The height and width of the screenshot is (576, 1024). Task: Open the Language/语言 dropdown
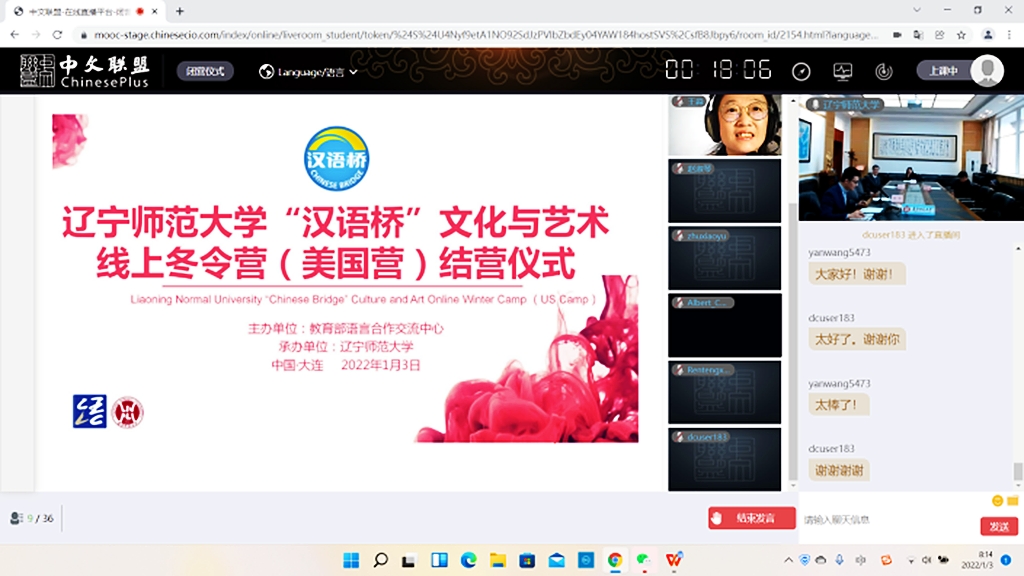coord(308,72)
